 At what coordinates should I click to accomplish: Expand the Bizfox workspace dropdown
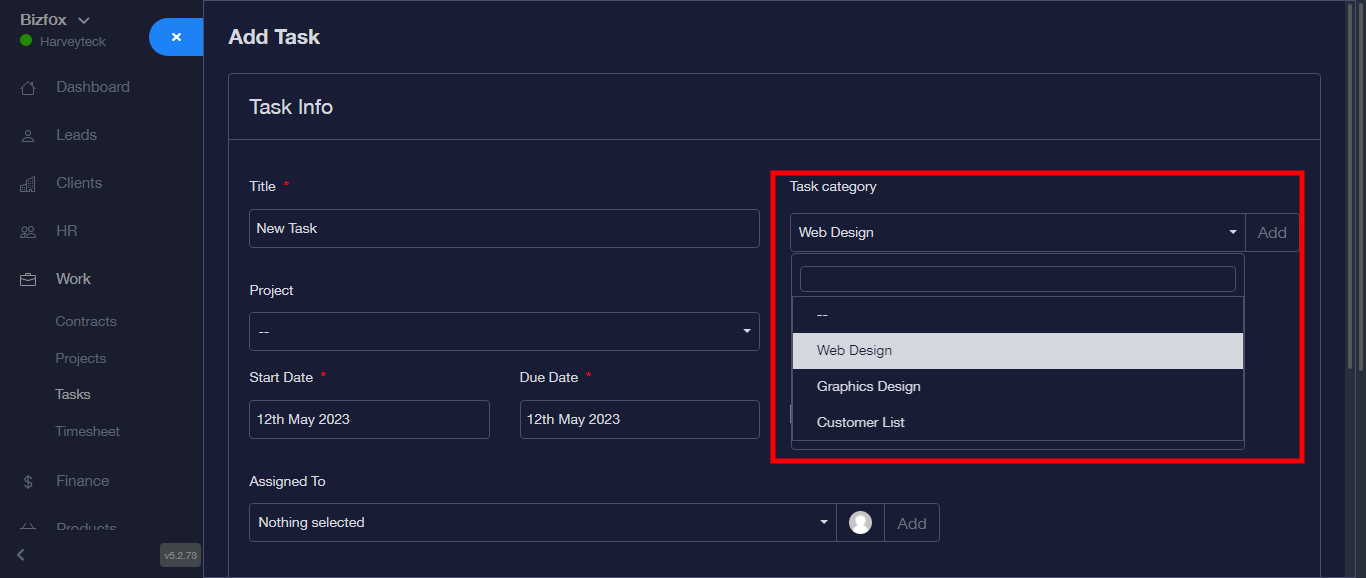coord(84,20)
